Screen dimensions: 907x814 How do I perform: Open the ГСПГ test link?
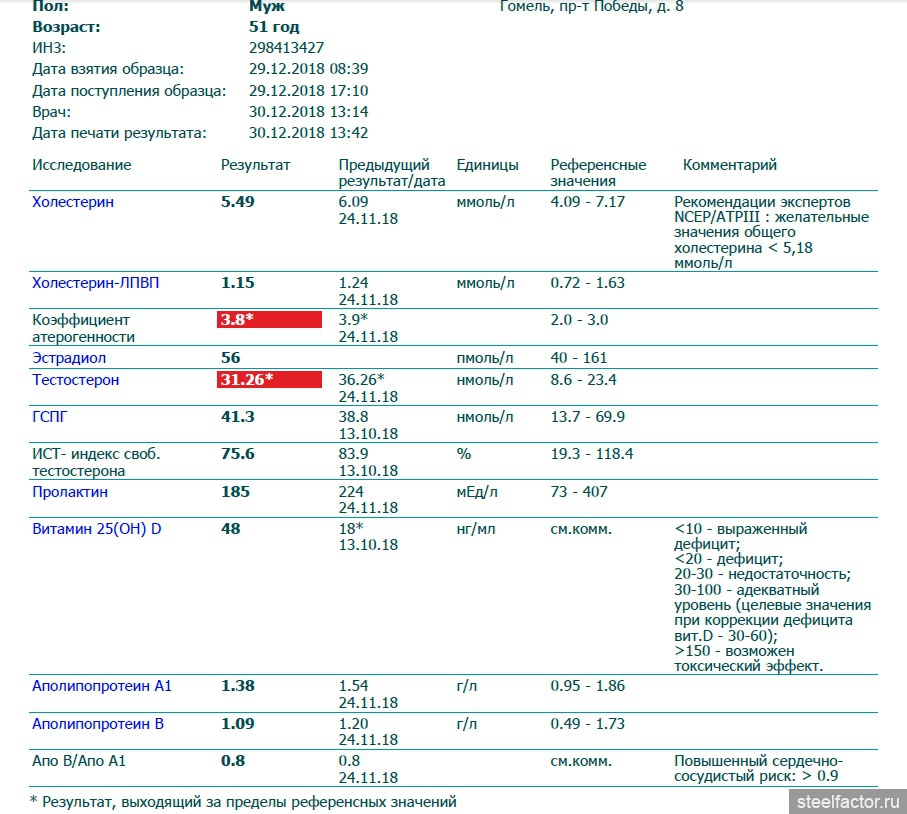click(50, 417)
